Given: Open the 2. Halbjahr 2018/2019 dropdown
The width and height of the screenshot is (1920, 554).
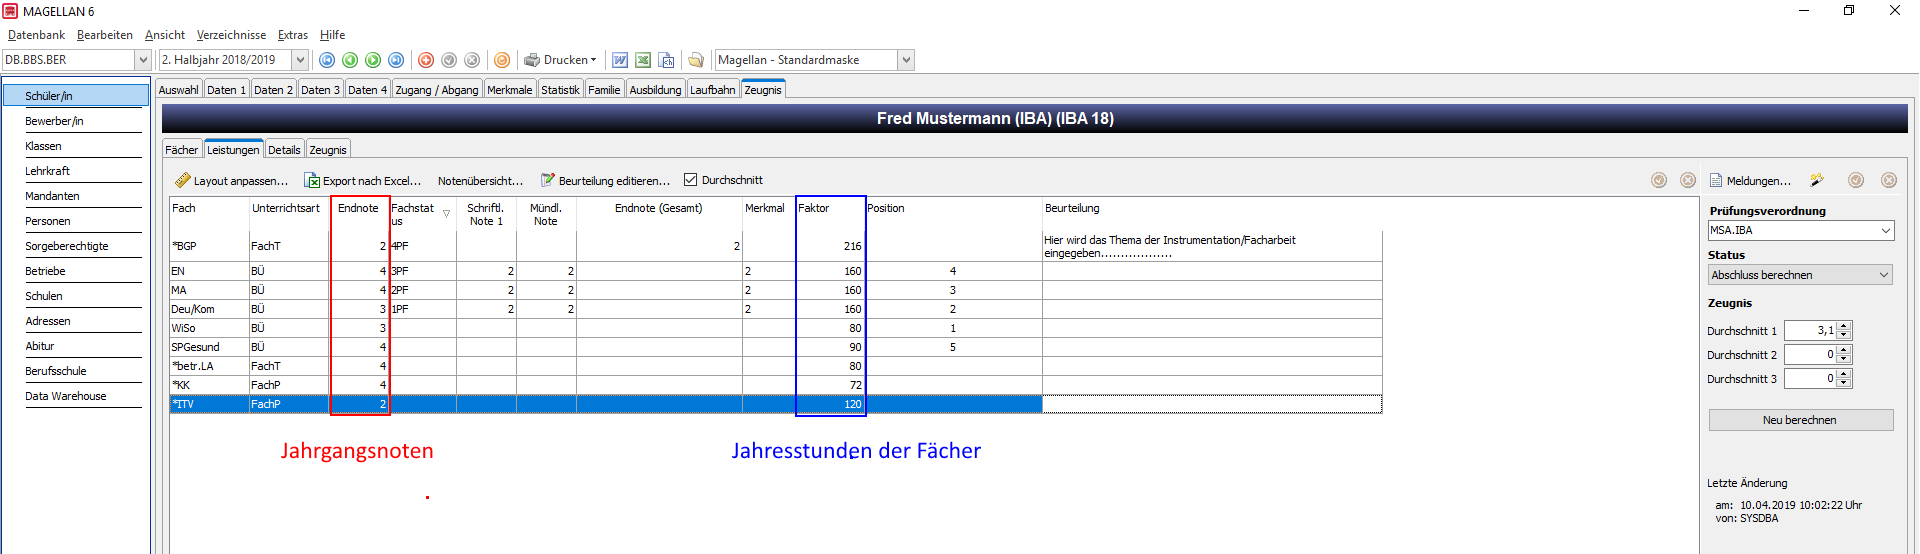Looking at the screenshot, I should [300, 60].
